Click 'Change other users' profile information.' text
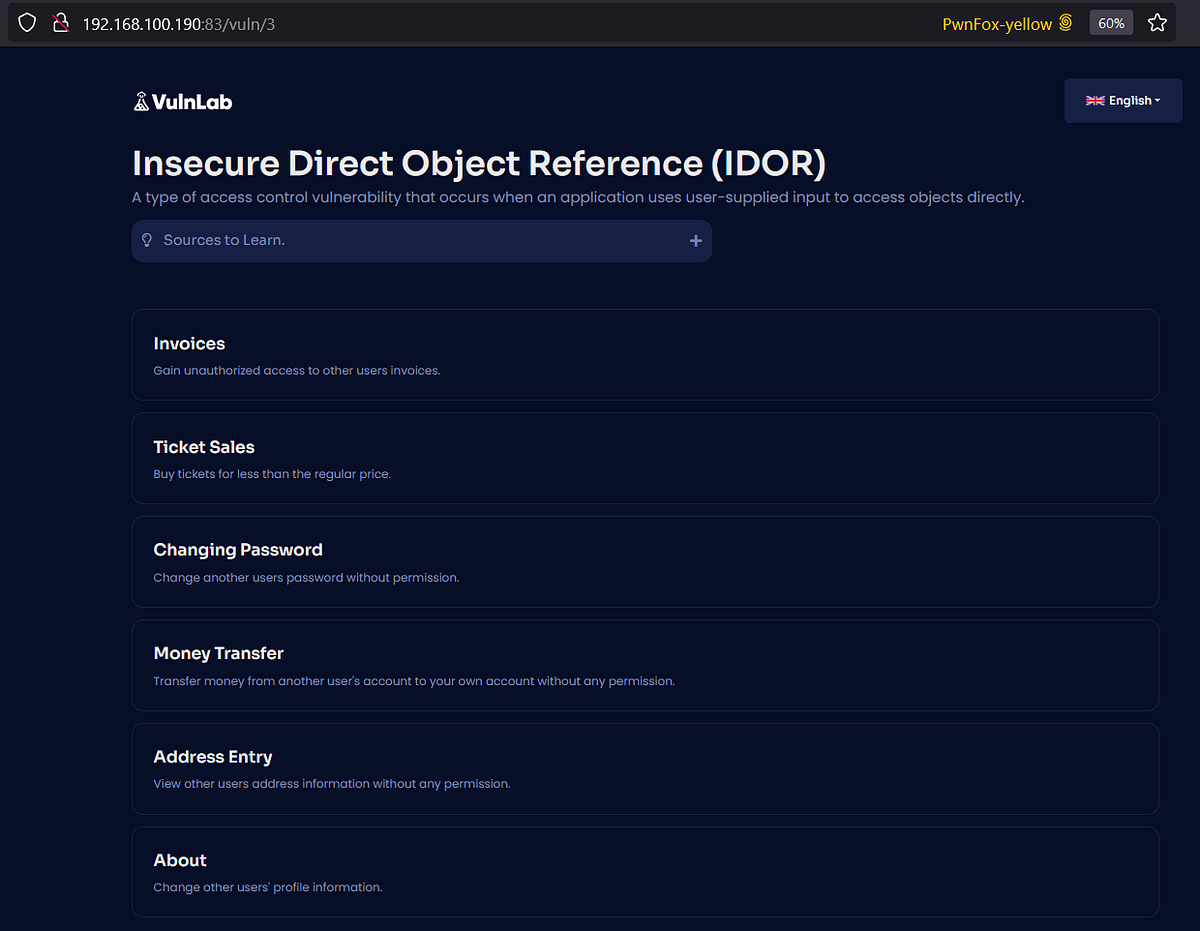1200x931 pixels. click(268, 887)
